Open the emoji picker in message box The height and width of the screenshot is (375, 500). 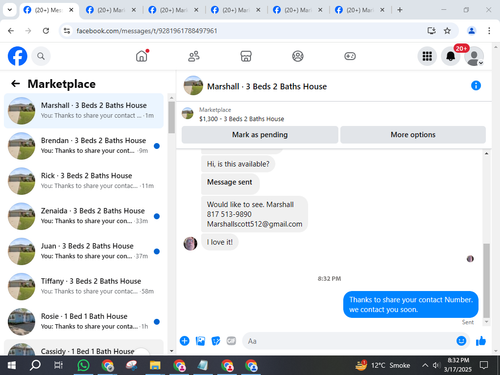tap(461, 341)
